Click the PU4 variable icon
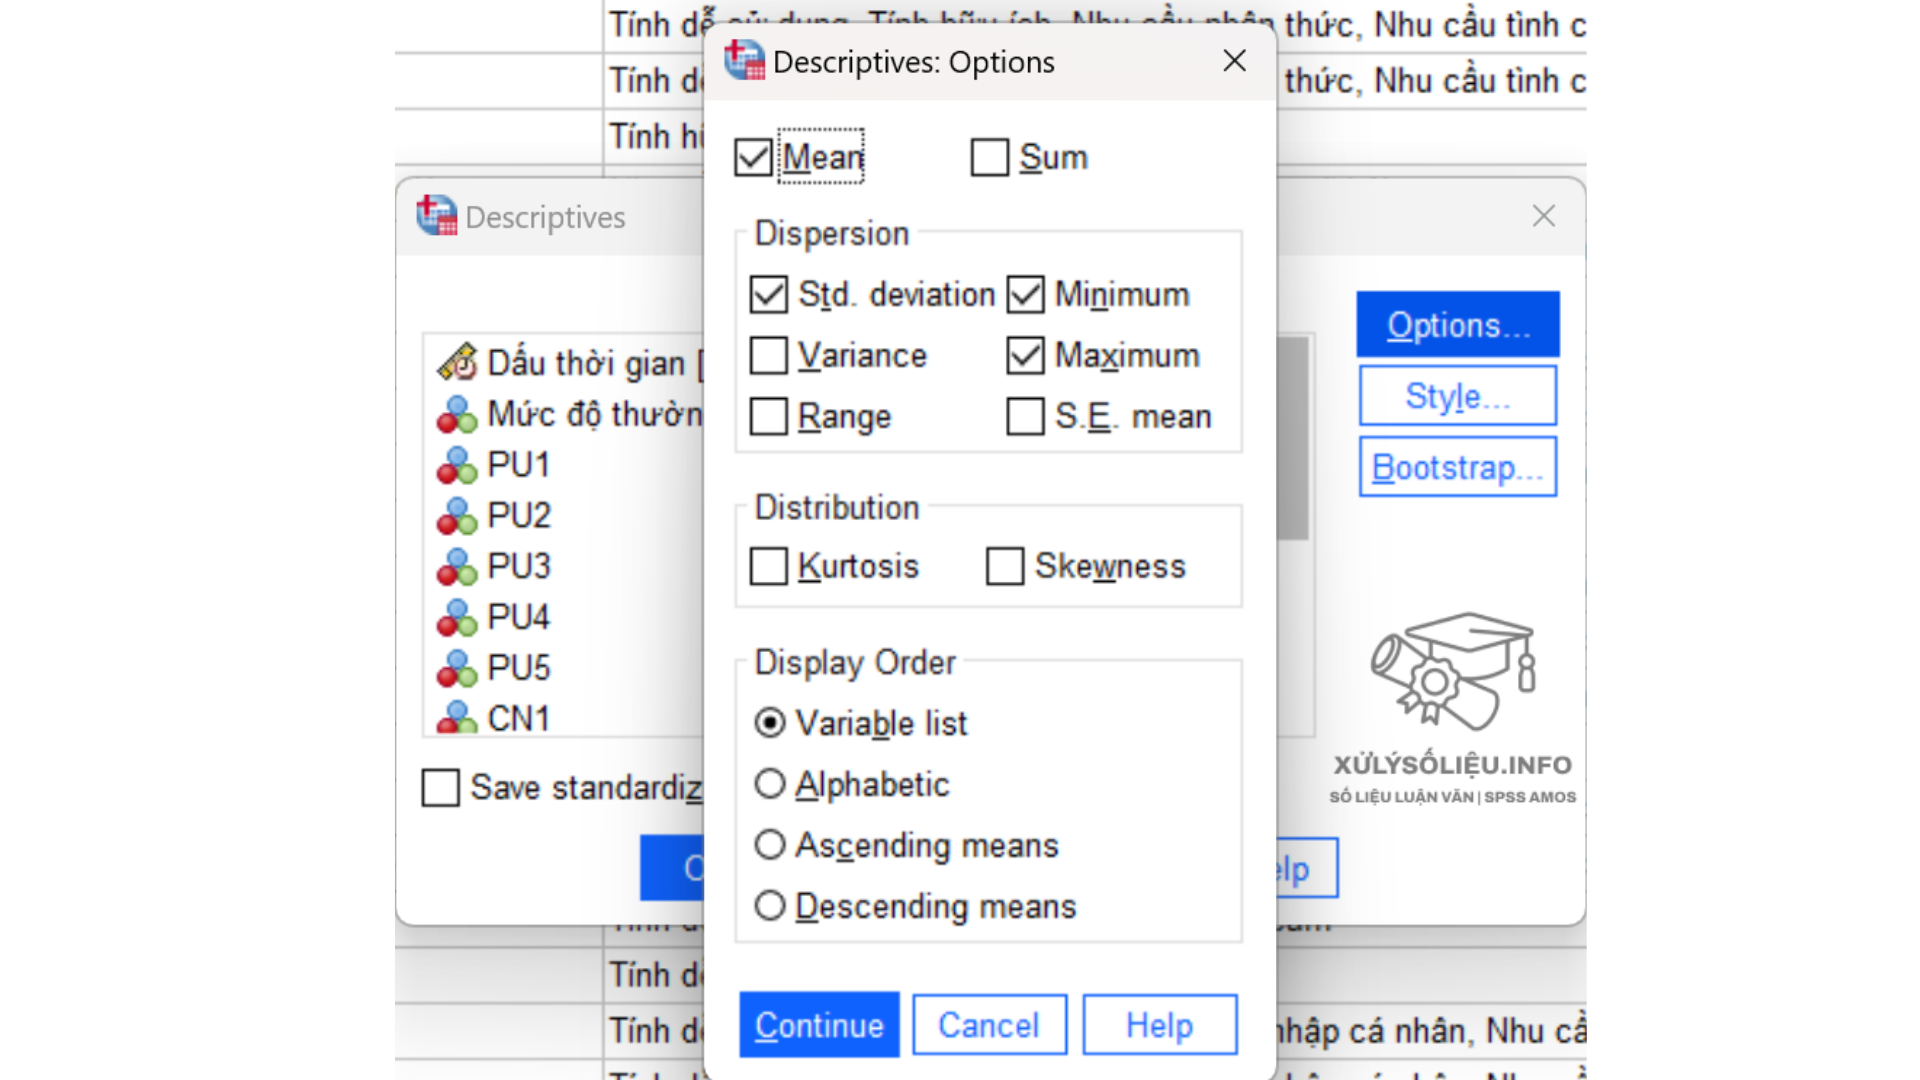Viewport: 1920px width, 1080px height. coord(457,618)
